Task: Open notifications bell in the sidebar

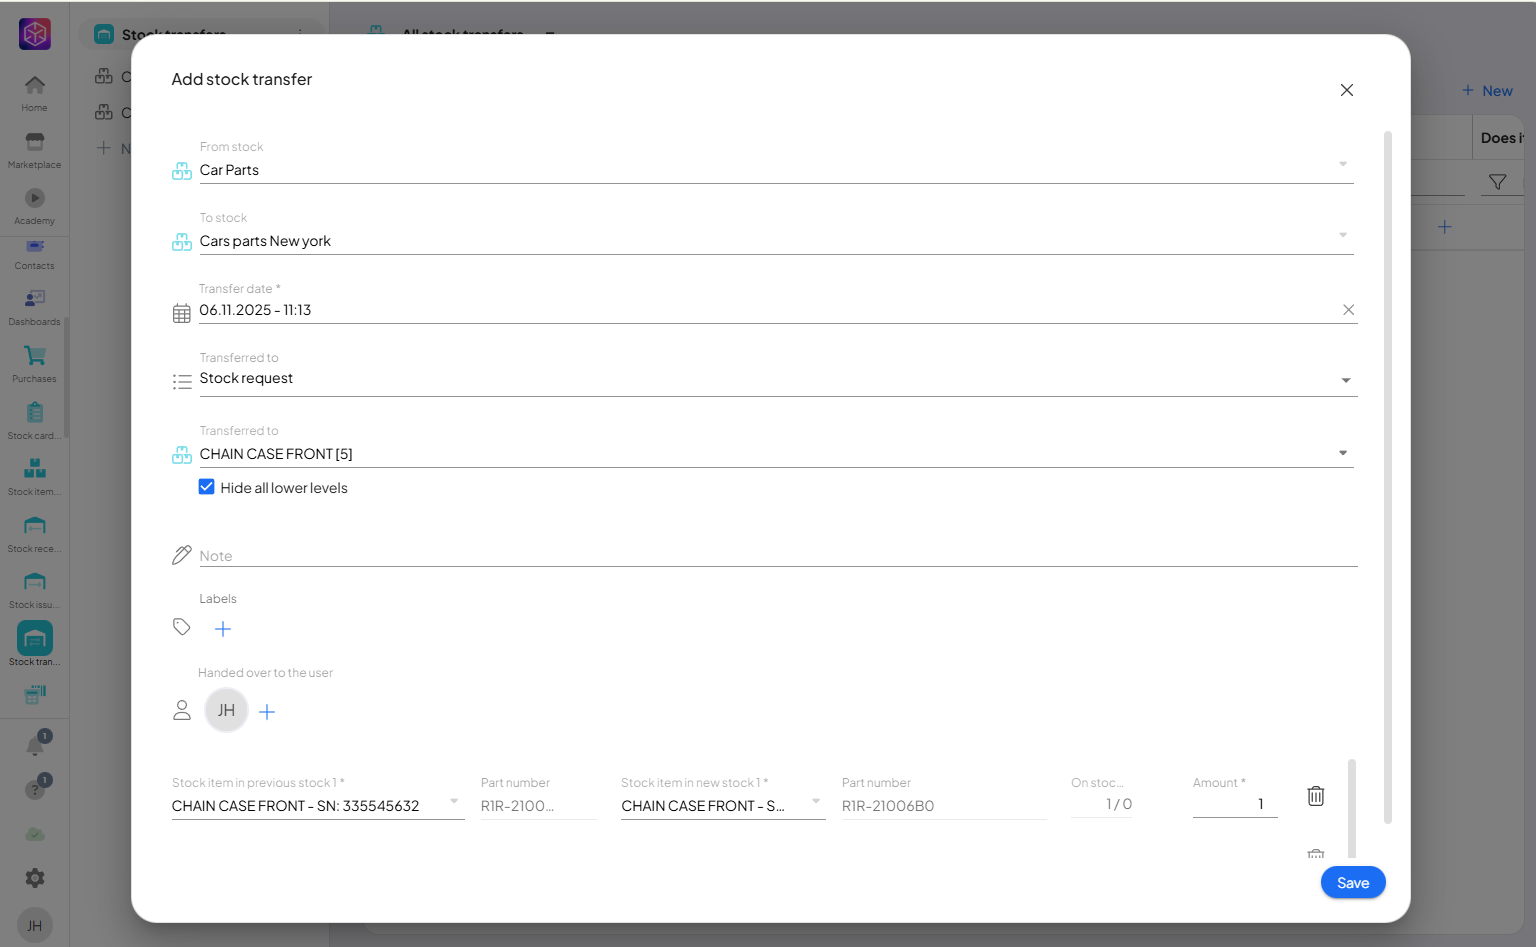Action: click(35, 746)
